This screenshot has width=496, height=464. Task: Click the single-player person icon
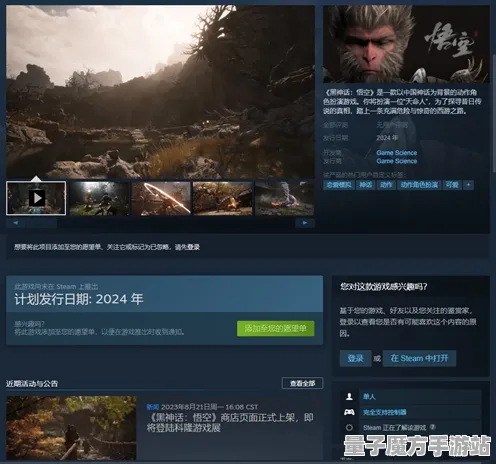click(349, 396)
